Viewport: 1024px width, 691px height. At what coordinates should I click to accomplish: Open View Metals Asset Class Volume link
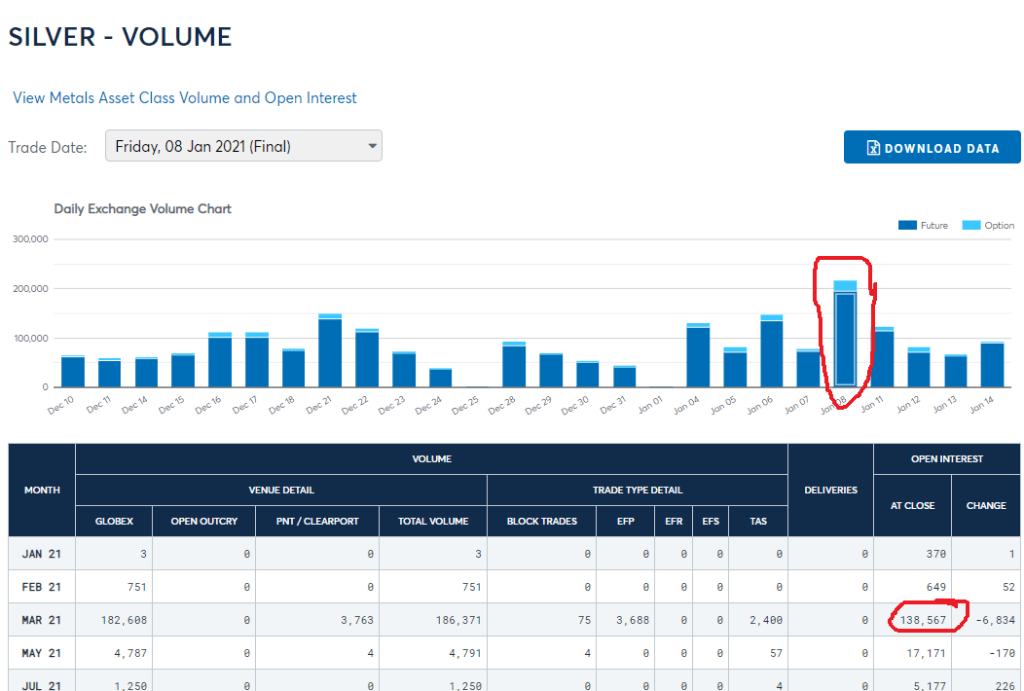184,98
